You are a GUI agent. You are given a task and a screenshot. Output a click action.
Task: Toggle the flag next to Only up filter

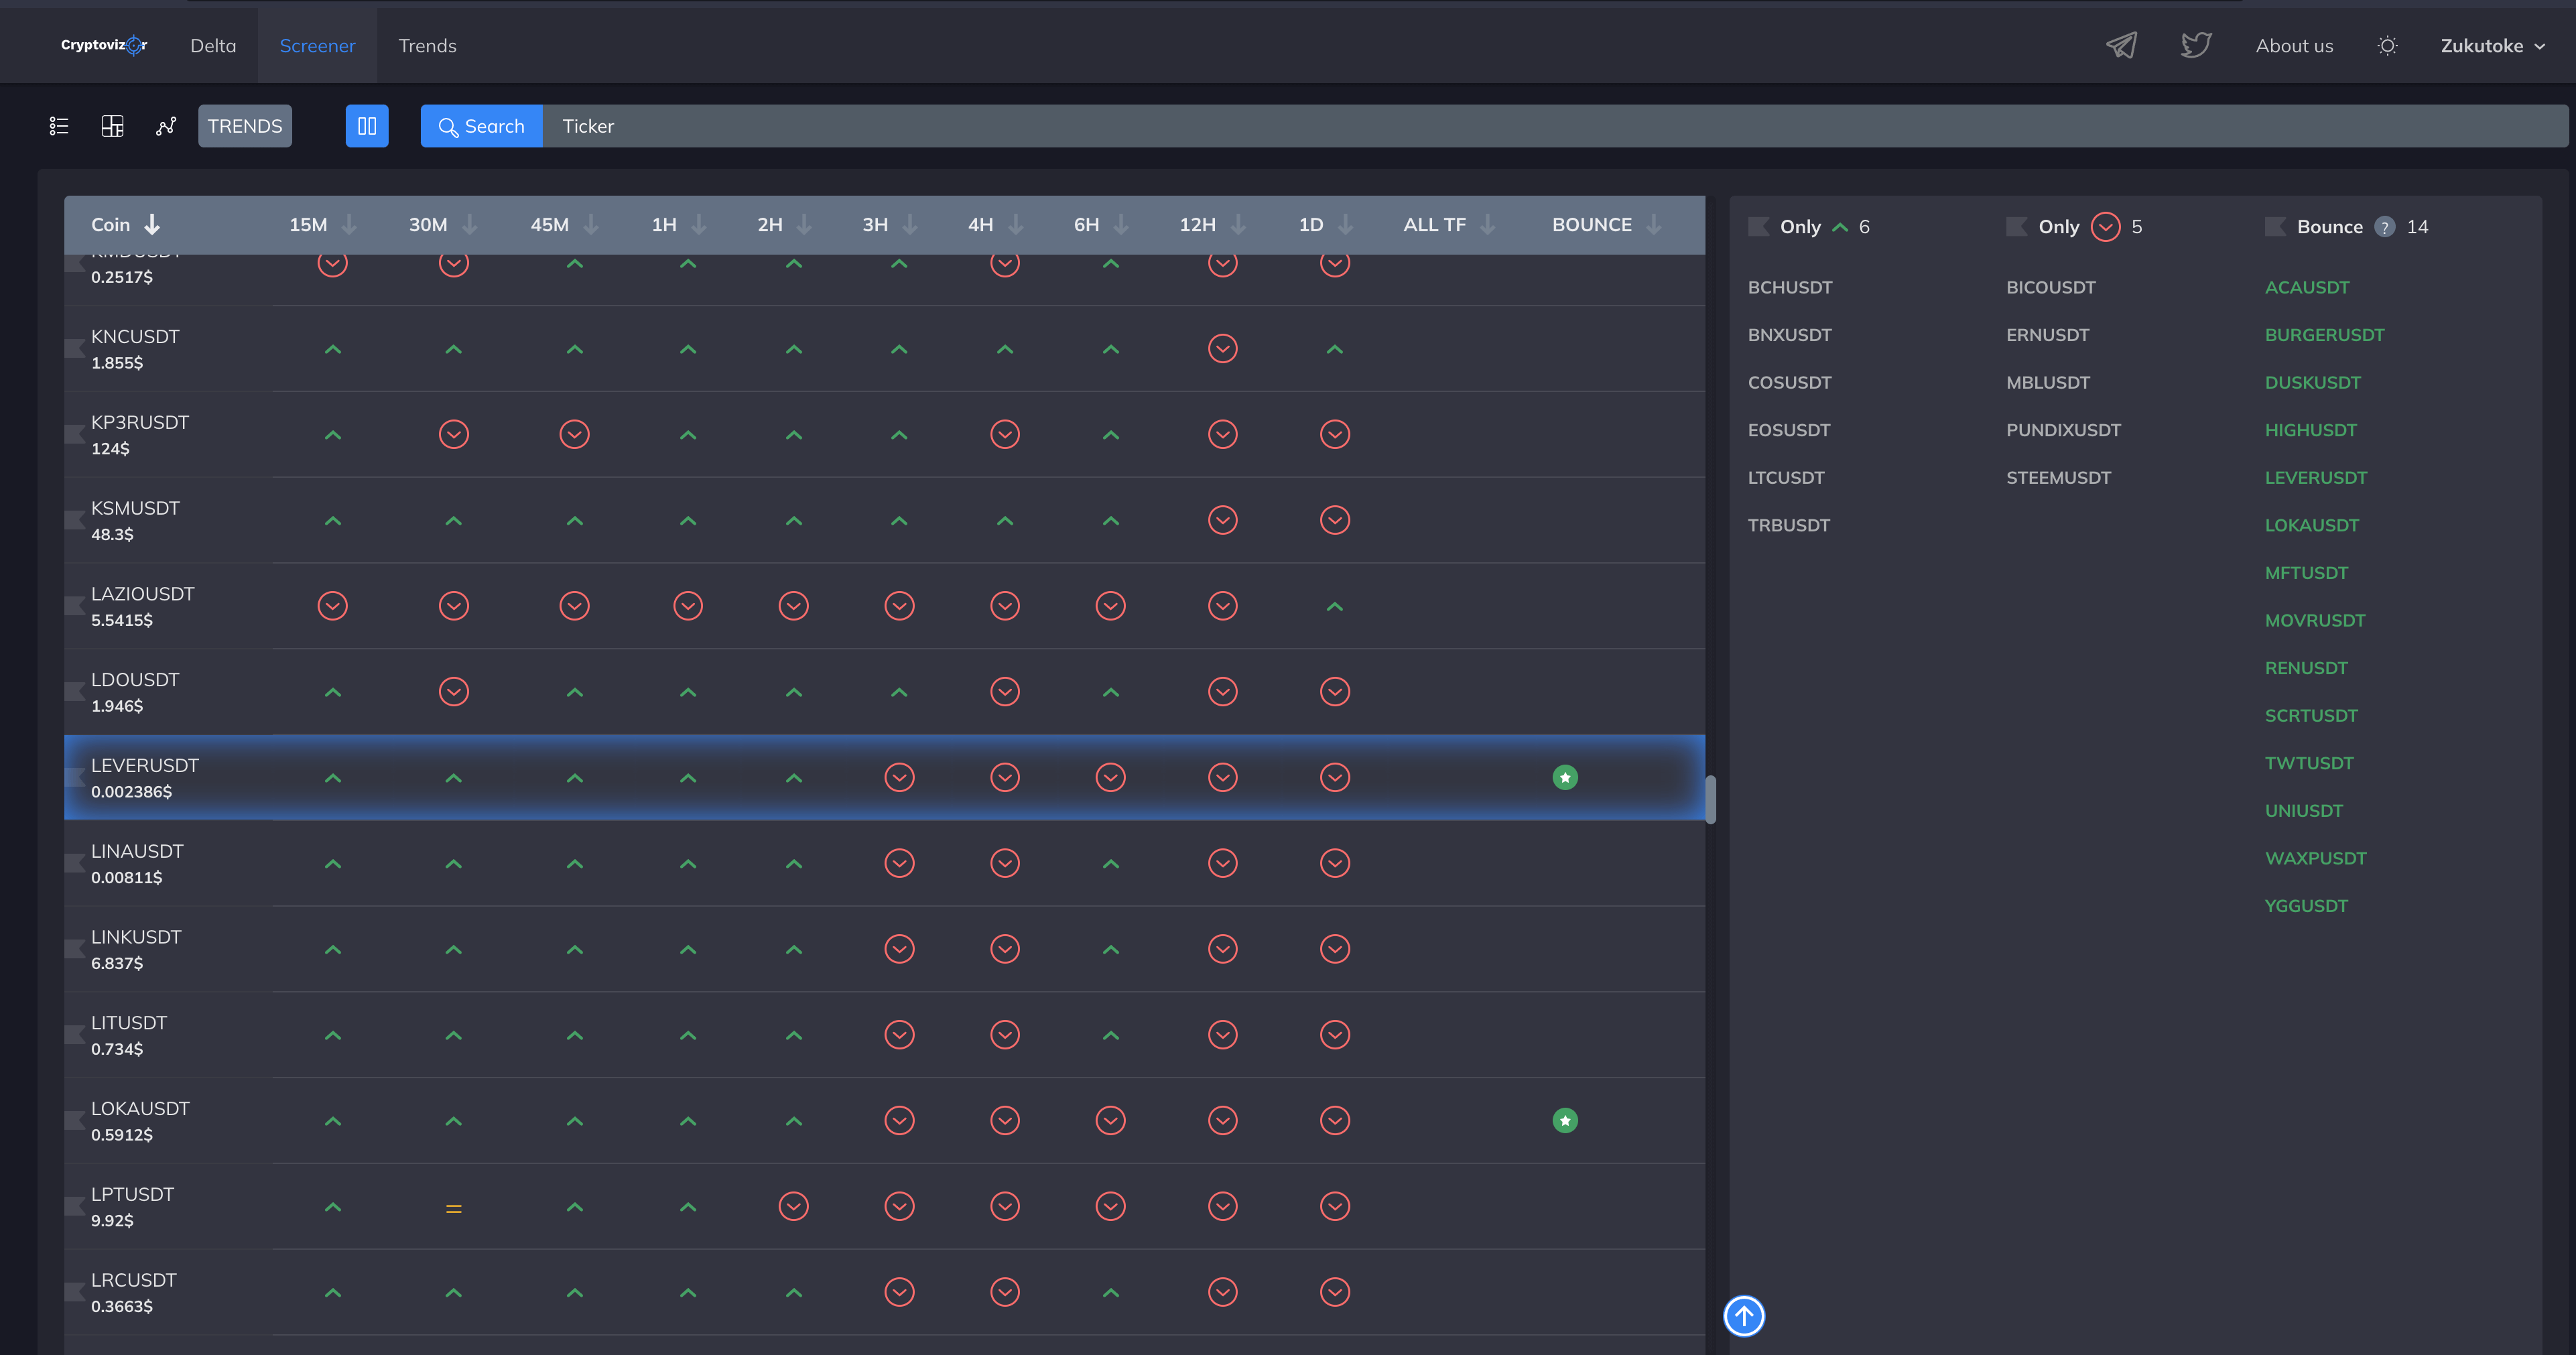[x=1758, y=227]
